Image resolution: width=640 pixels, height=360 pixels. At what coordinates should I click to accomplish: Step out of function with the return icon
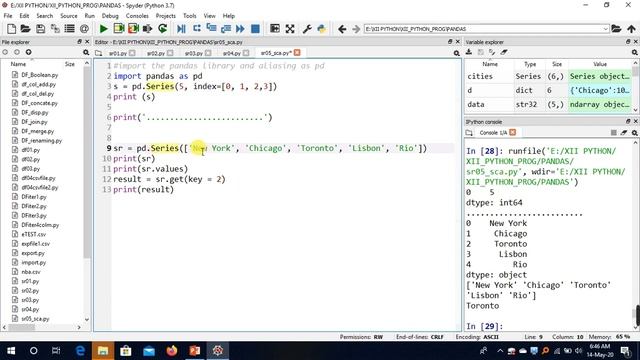pos(226,29)
